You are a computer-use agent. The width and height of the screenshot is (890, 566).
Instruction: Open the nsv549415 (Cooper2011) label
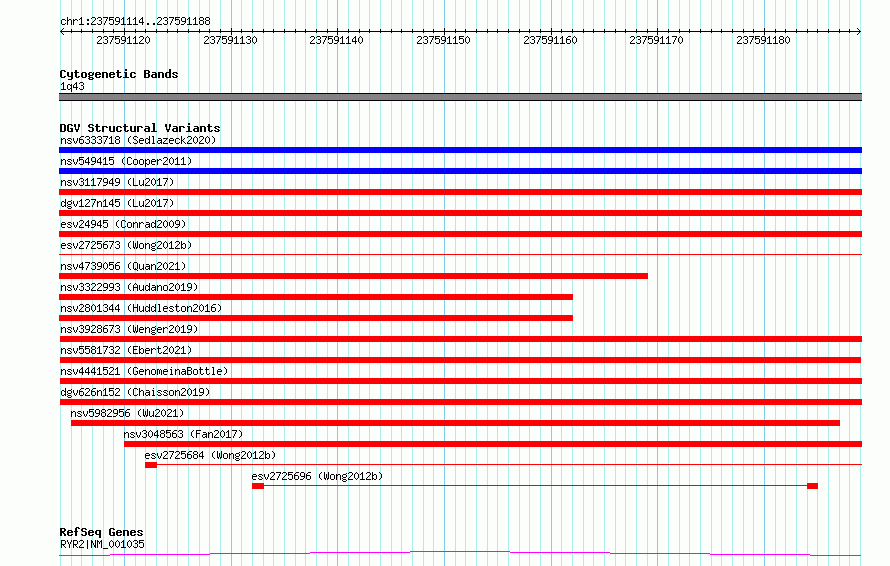tap(126, 161)
